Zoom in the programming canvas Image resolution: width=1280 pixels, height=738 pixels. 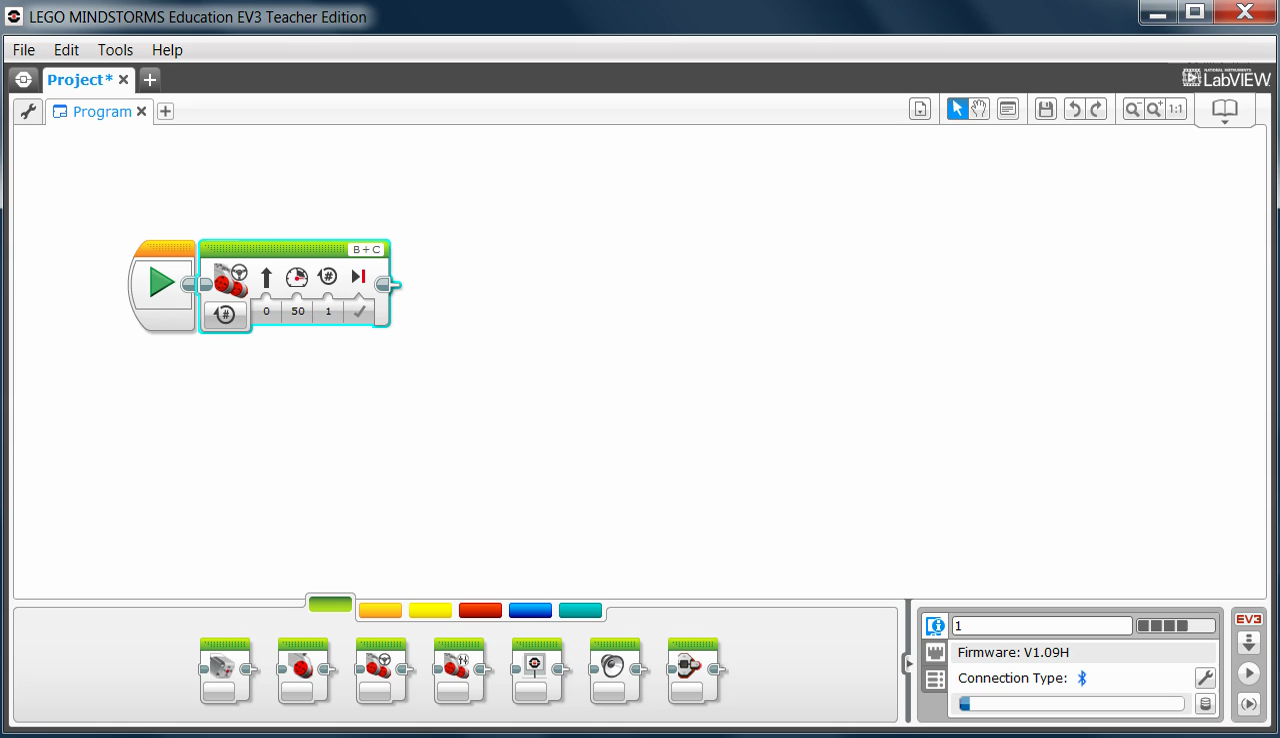pos(1155,110)
